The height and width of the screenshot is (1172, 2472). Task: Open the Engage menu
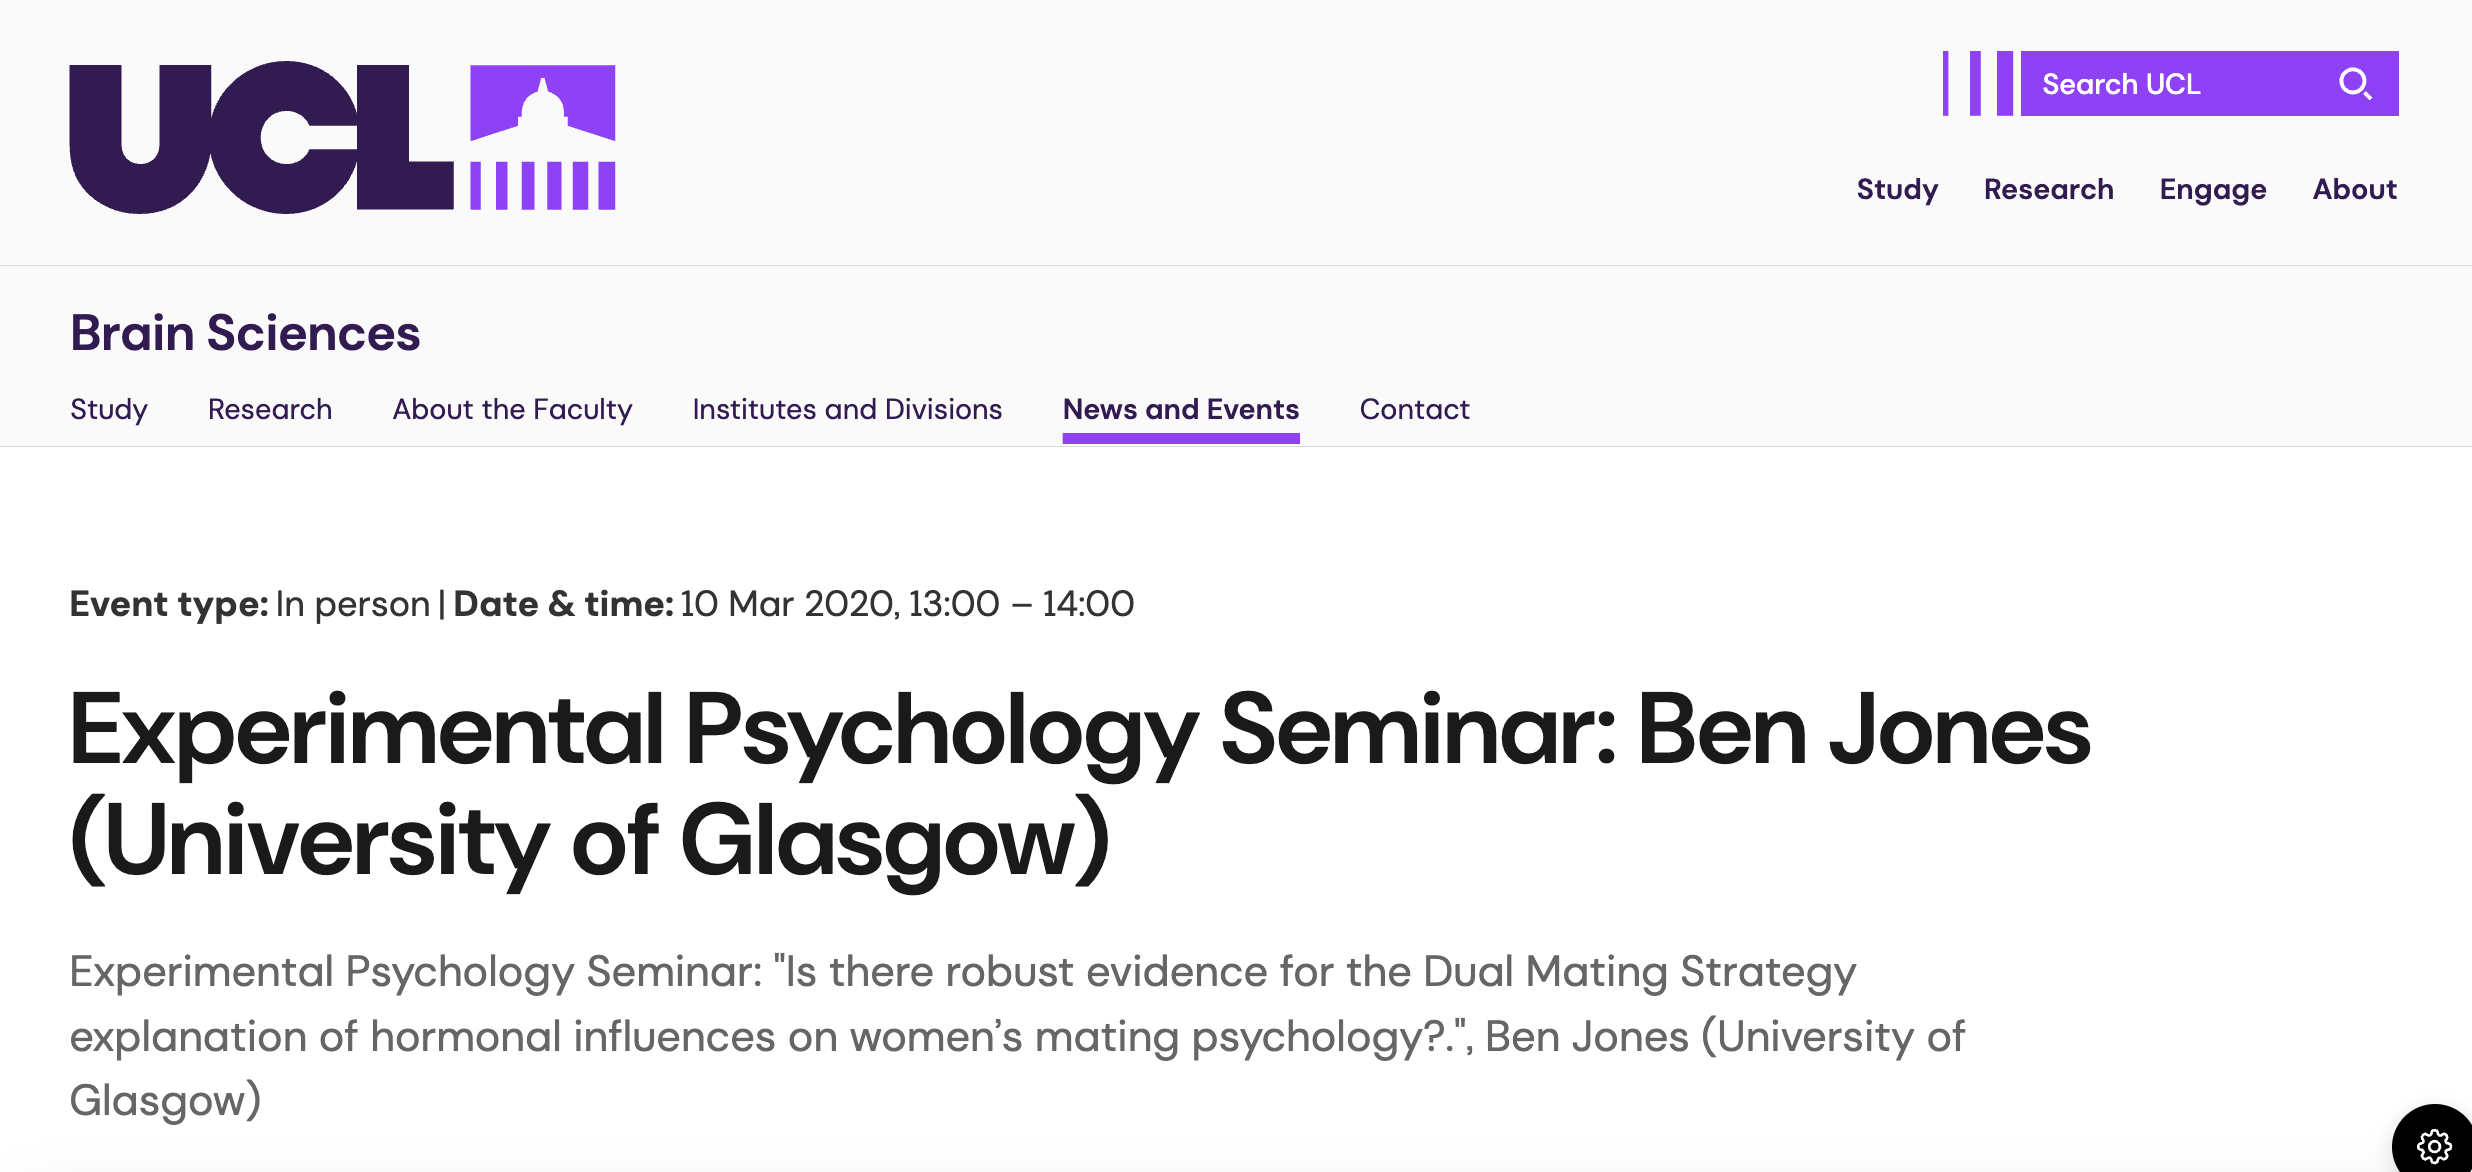pos(2212,189)
